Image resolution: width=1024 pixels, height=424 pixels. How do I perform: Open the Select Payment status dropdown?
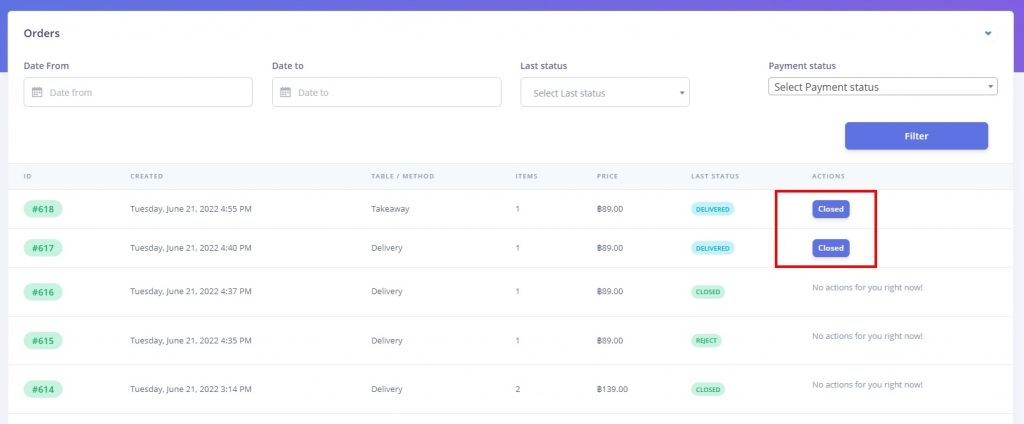(x=883, y=87)
